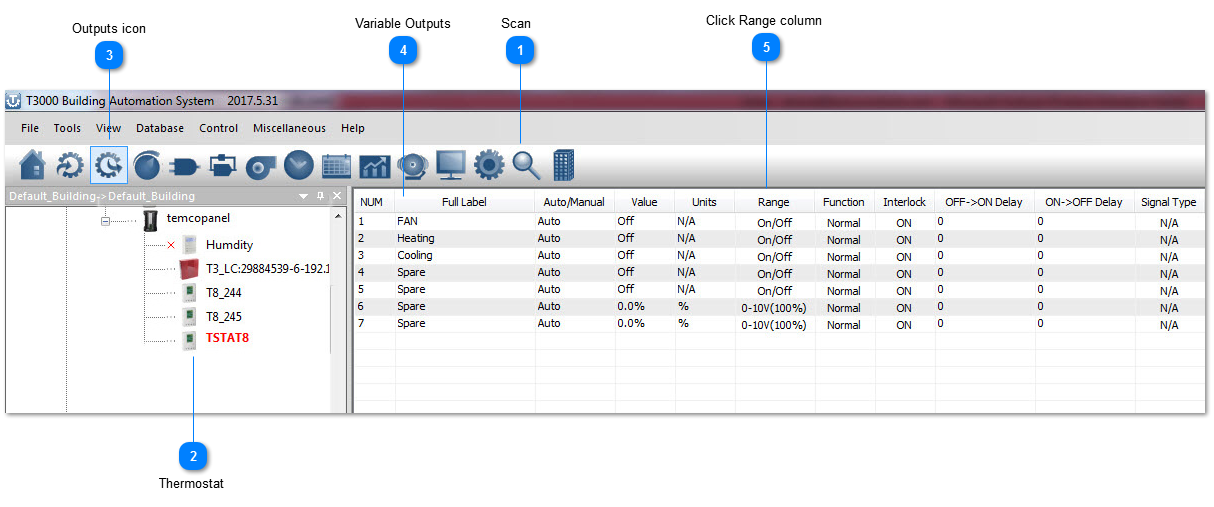This screenshot has width=1214, height=507.
Task: Click Auto cell in Heating row
Action: tap(574, 238)
